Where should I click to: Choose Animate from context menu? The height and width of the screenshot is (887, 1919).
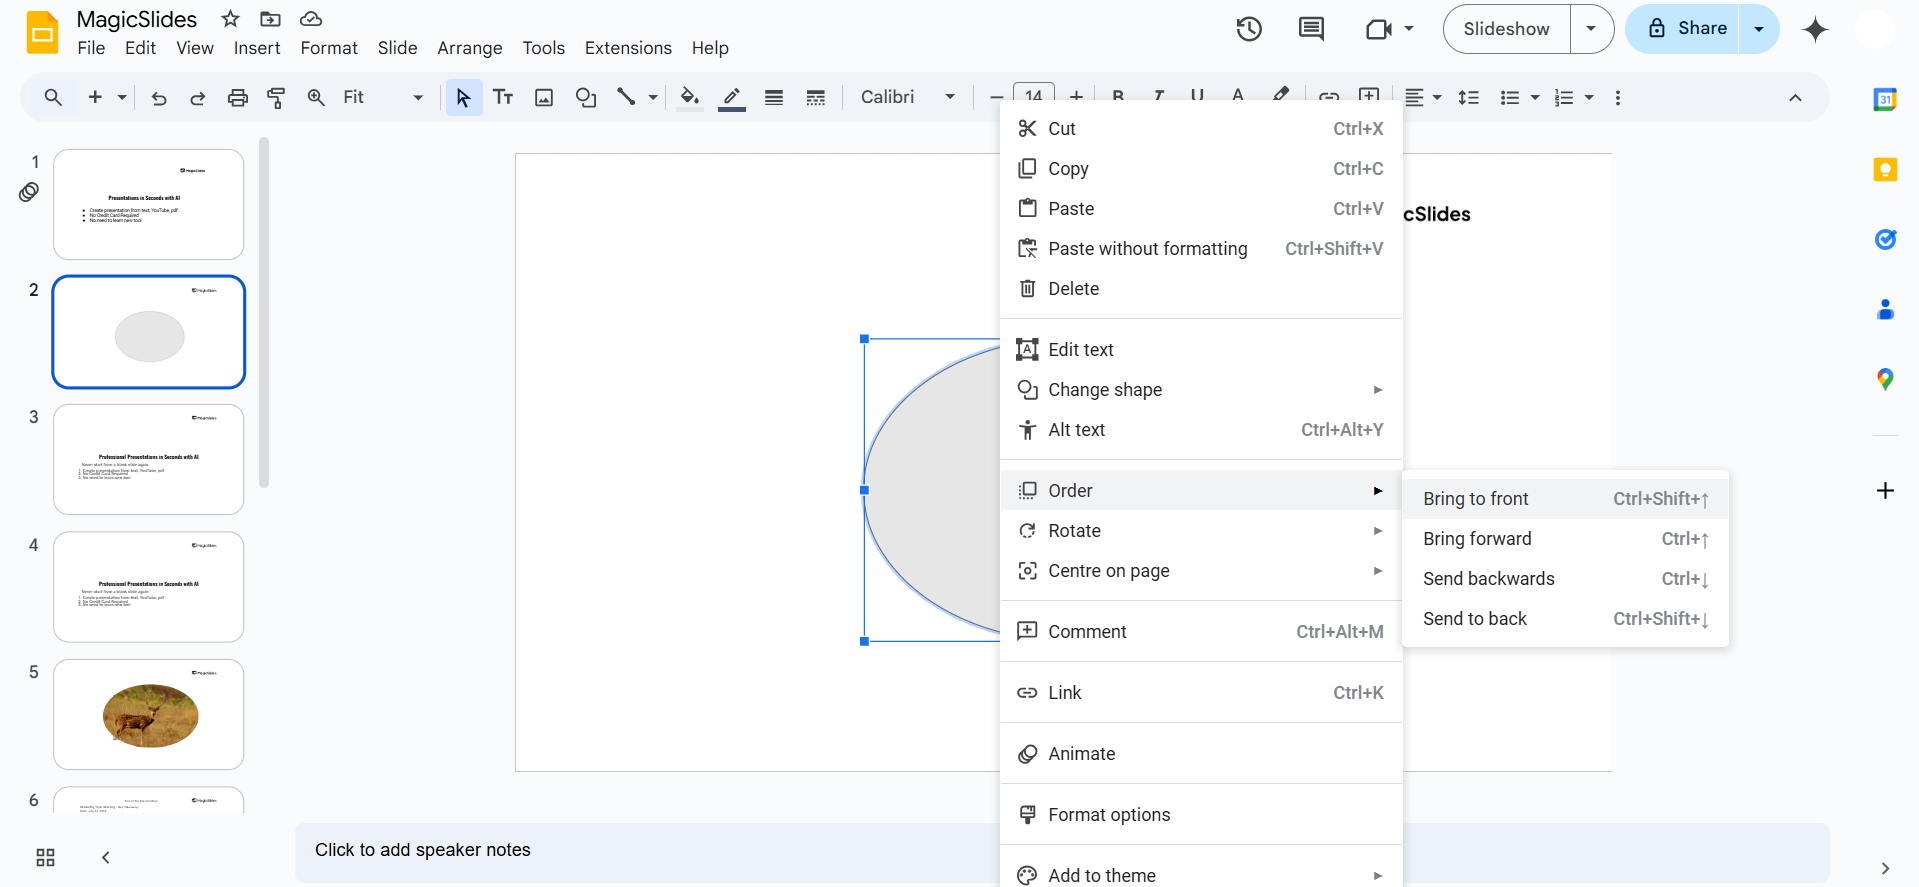tap(1201, 754)
